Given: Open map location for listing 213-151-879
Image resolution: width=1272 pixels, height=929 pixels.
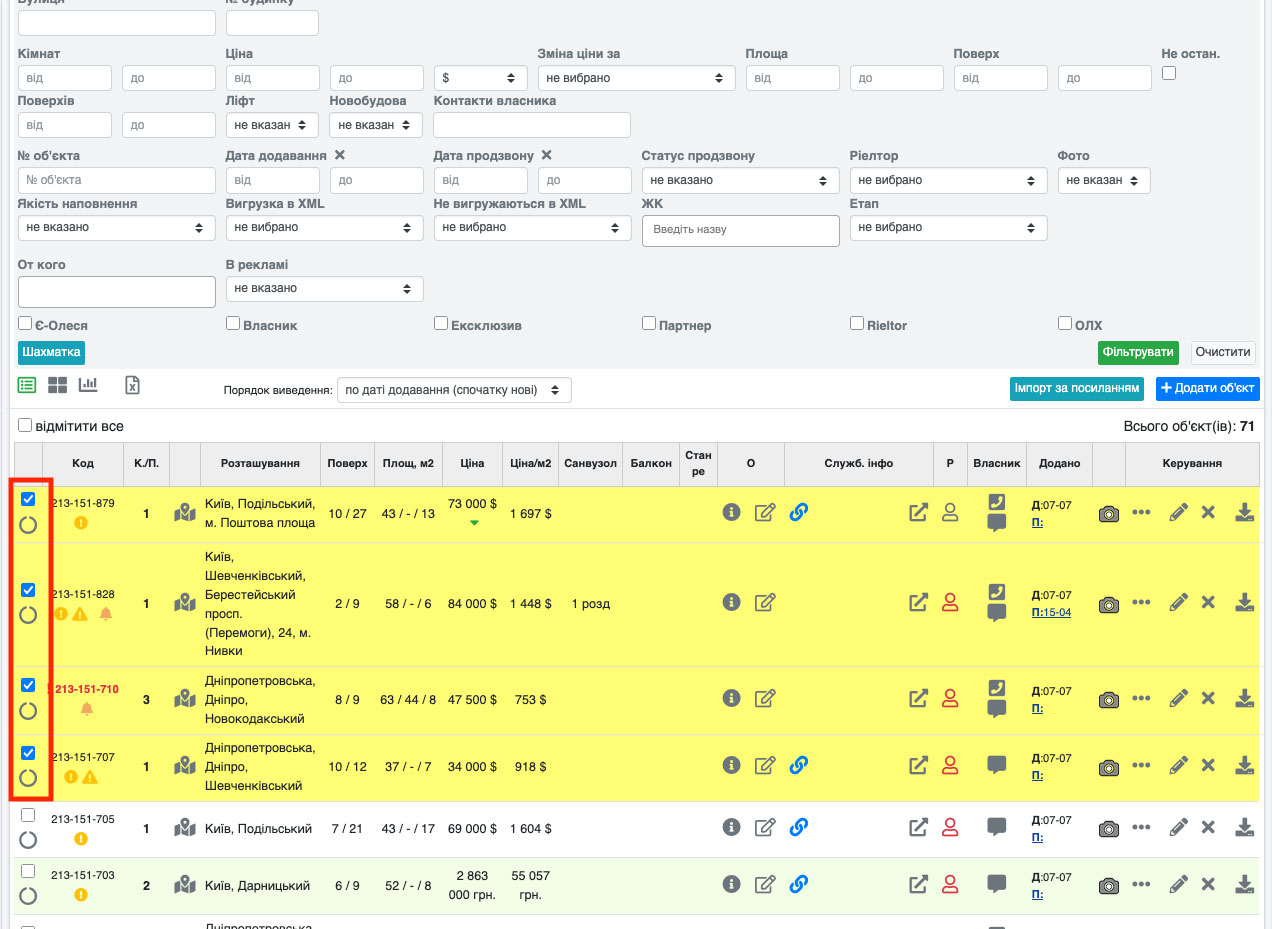Looking at the screenshot, I should pyautogui.click(x=184, y=513).
